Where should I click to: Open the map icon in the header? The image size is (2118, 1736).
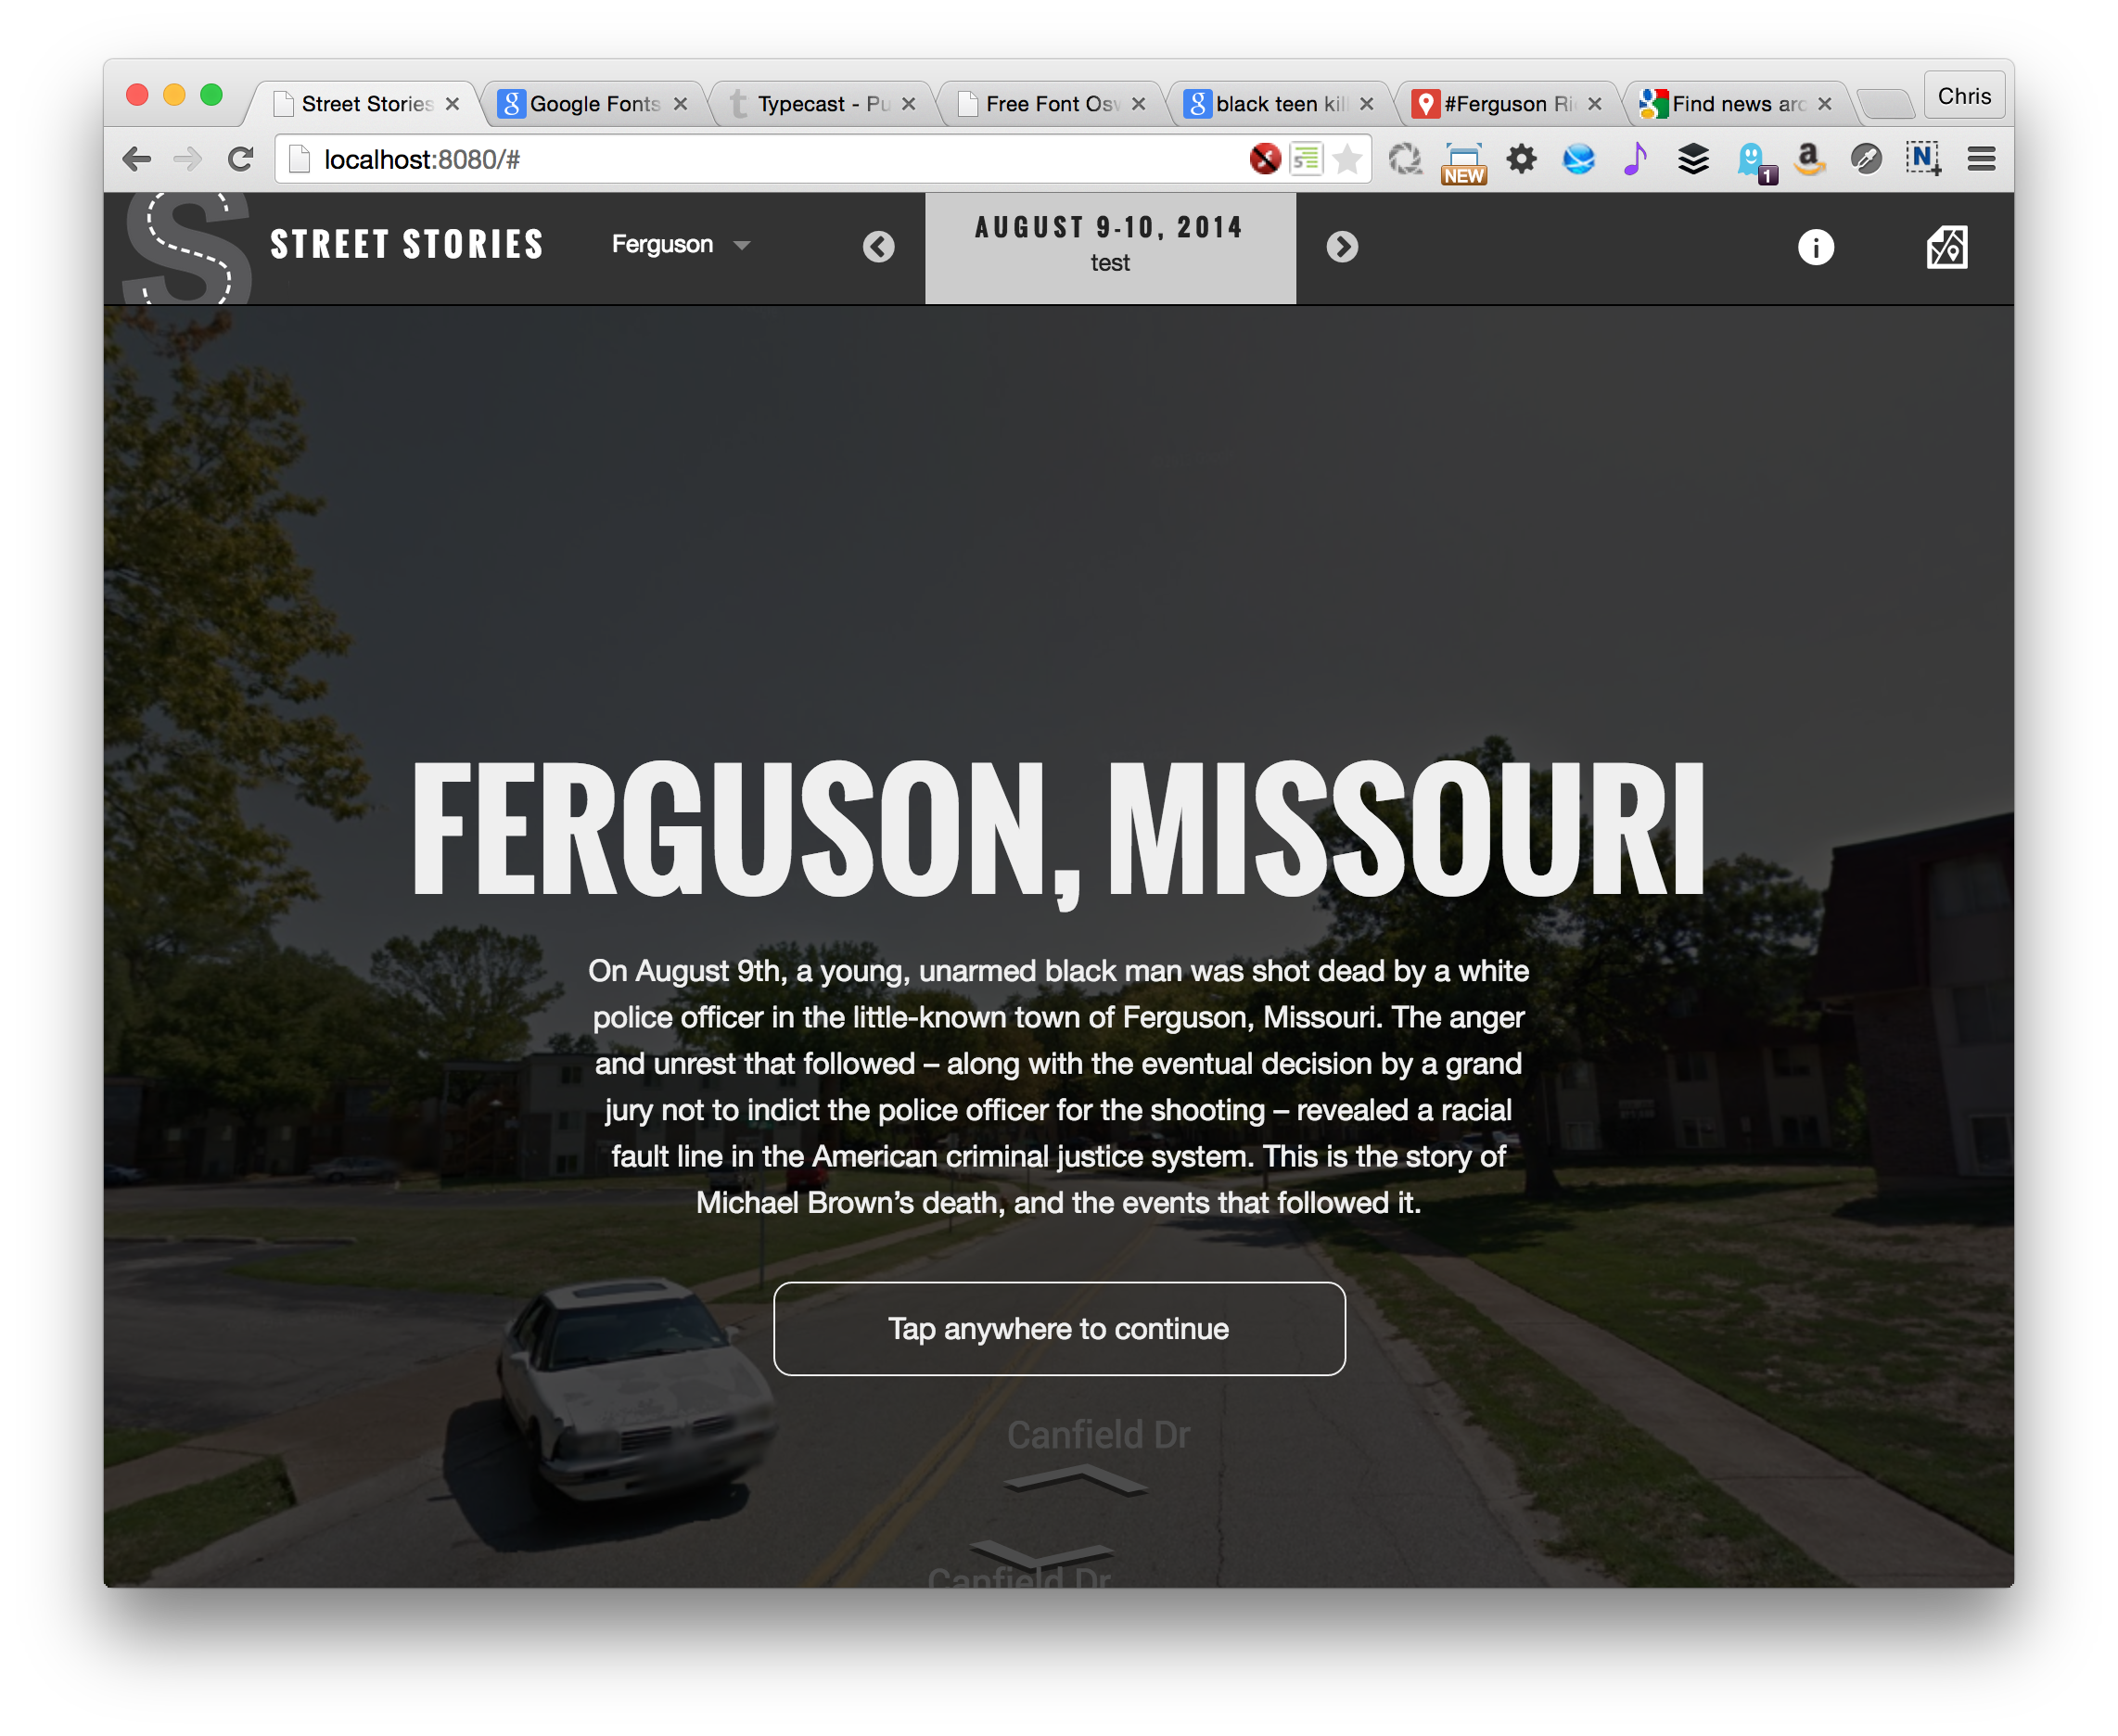(x=1946, y=247)
